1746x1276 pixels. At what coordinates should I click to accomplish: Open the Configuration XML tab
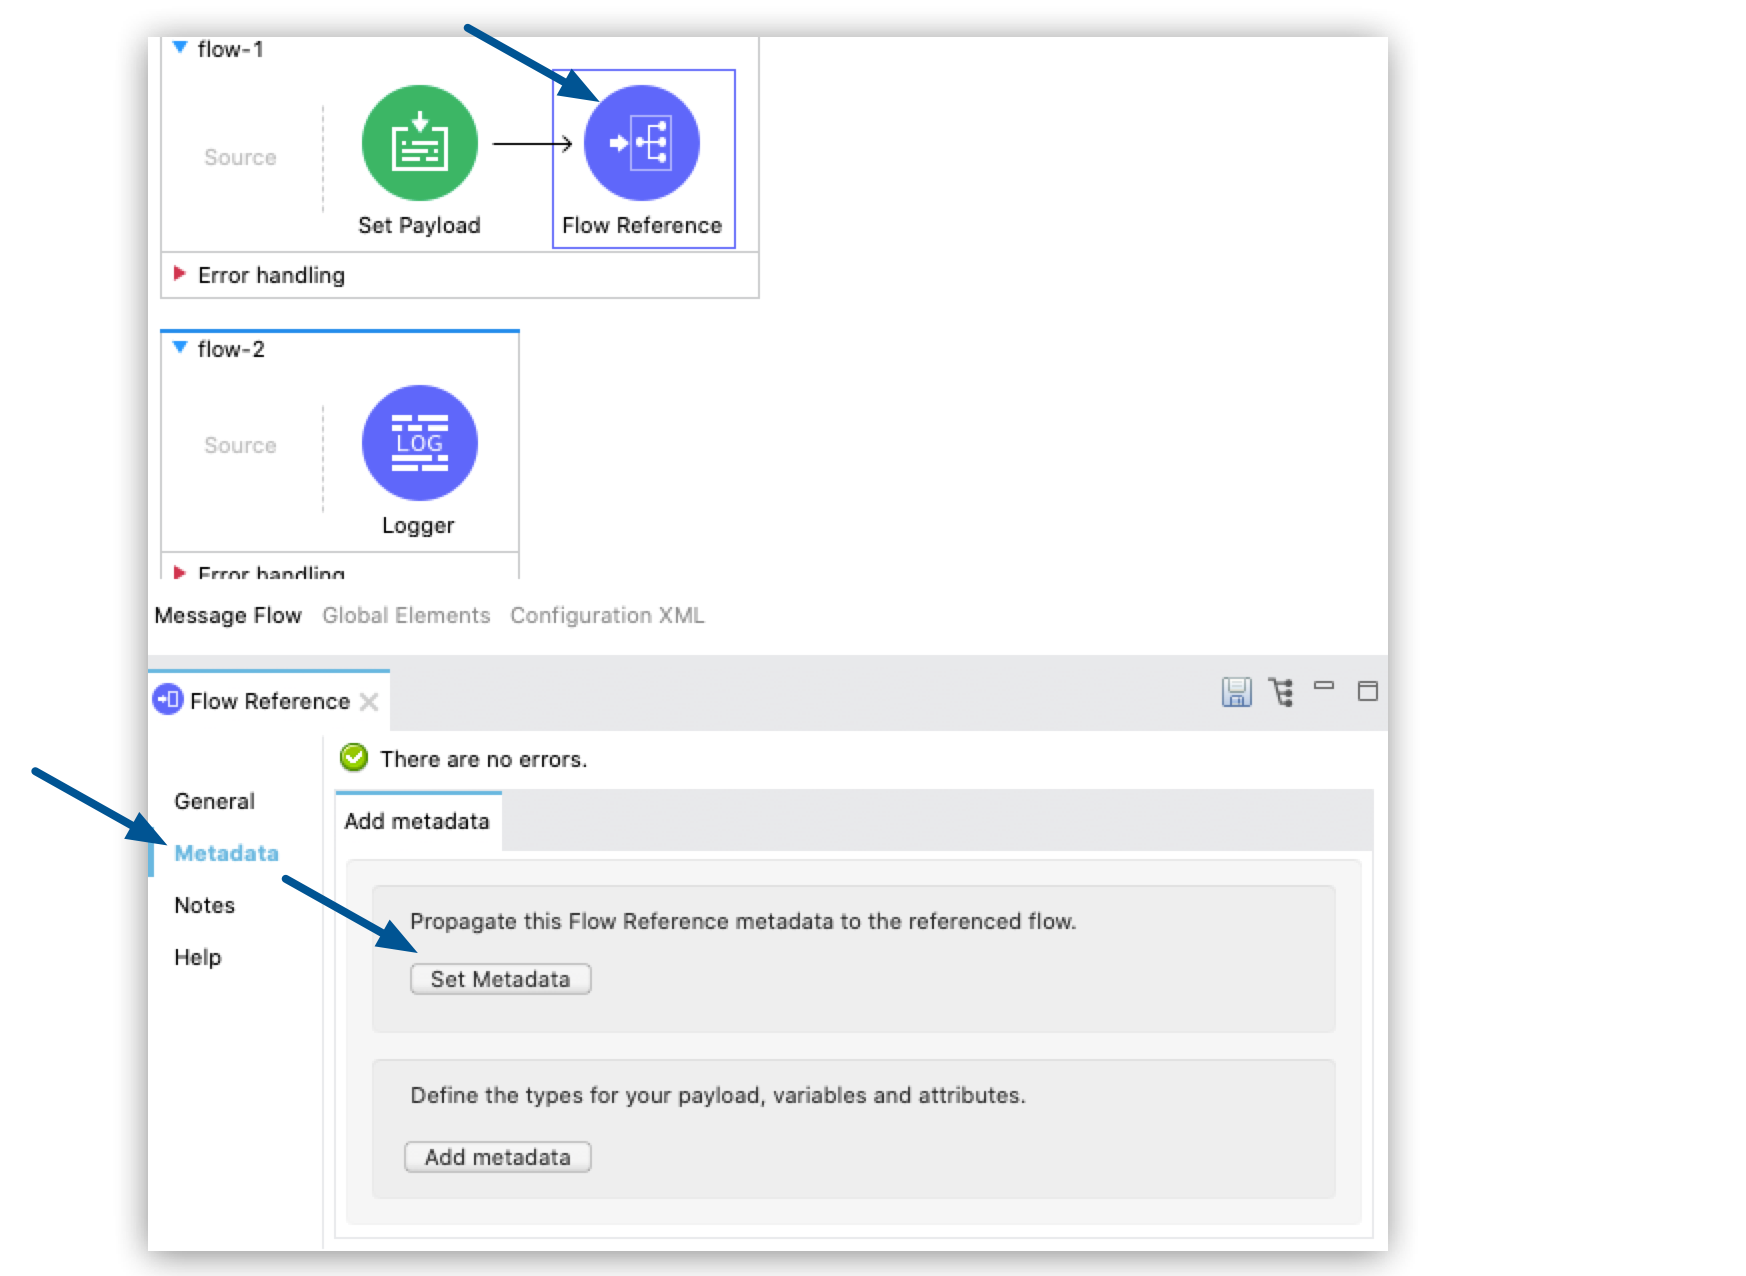(x=607, y=614)
